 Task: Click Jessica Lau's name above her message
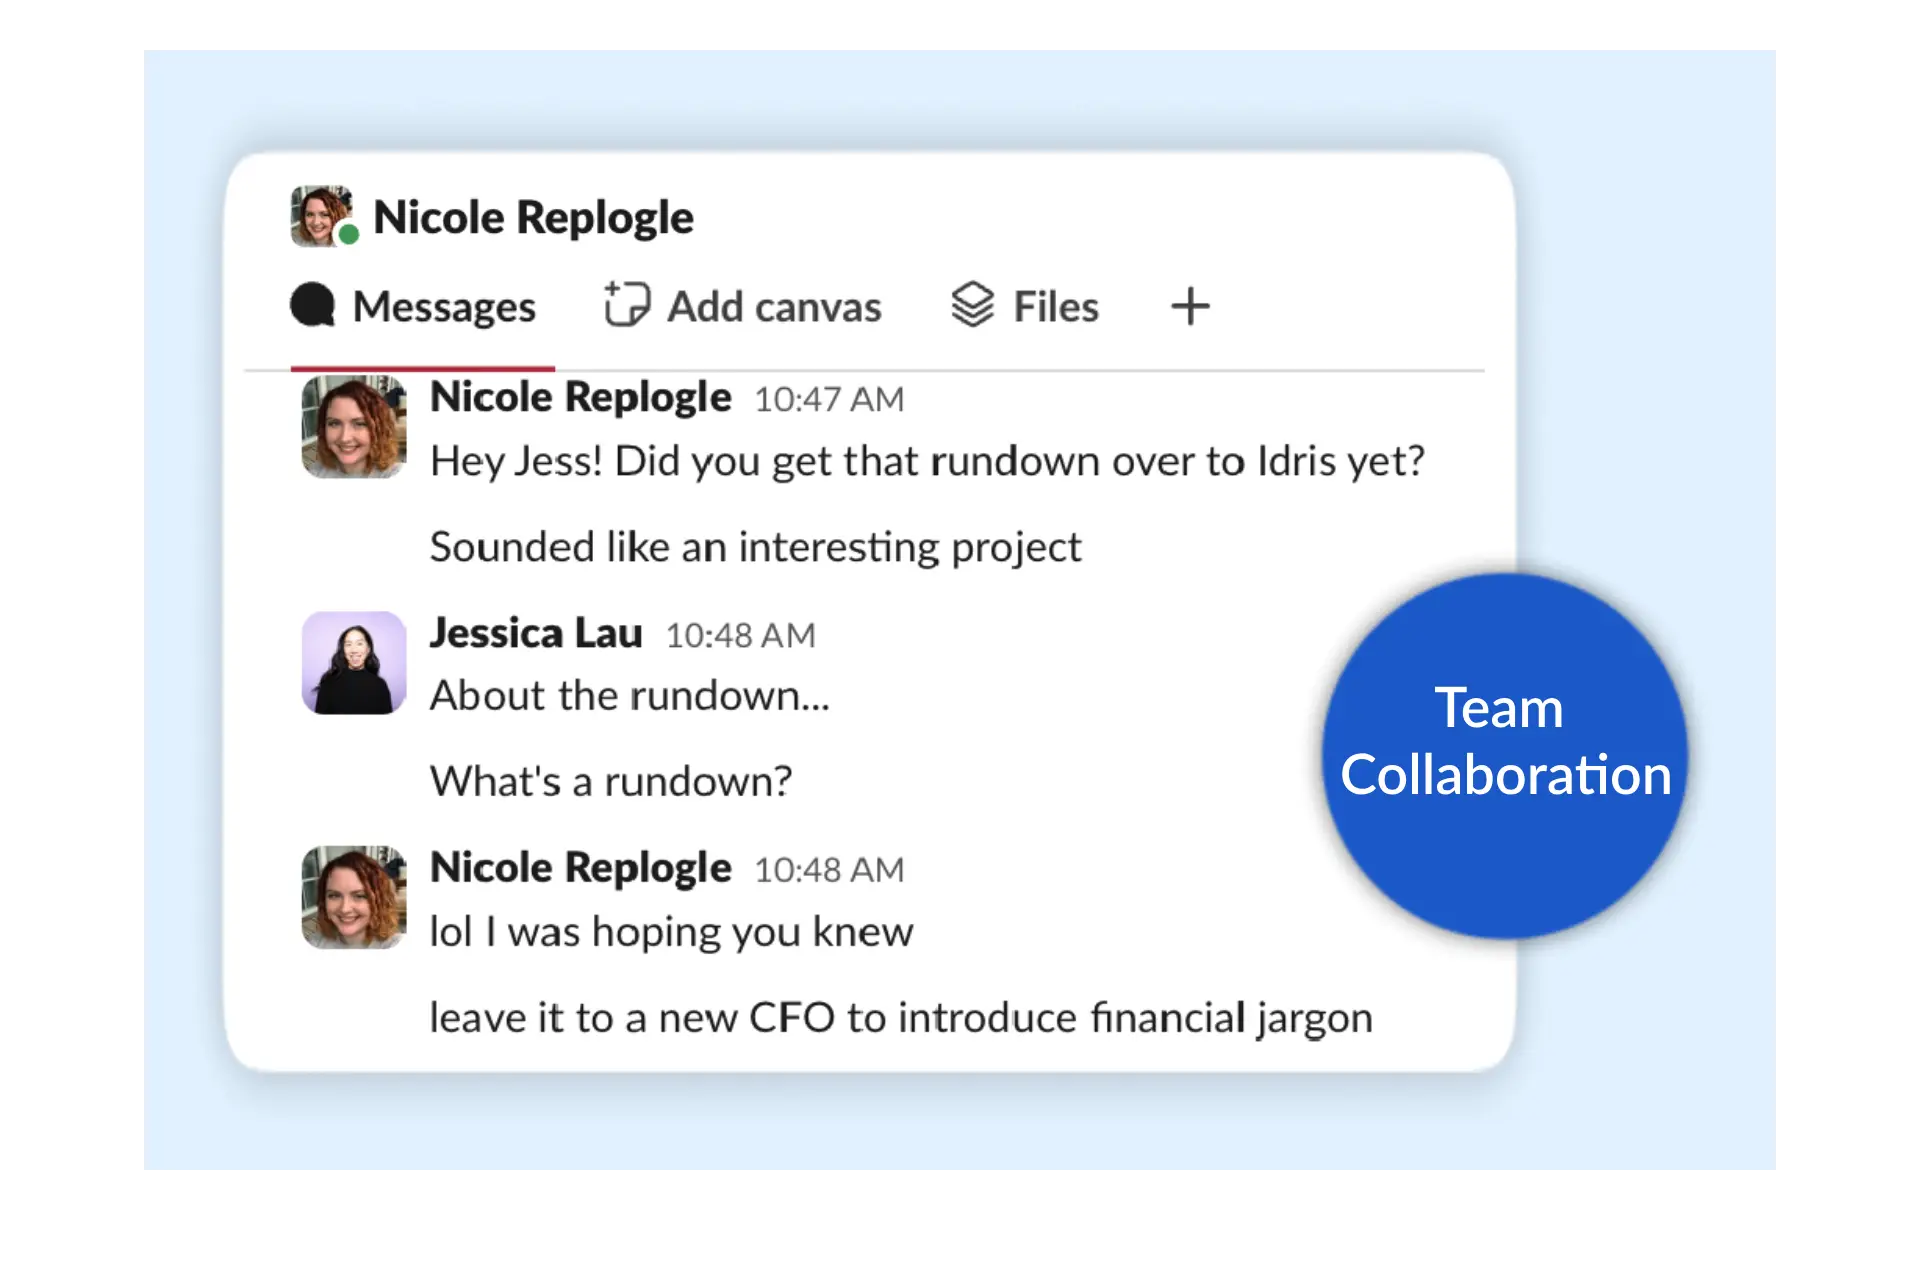click(536, 632)
